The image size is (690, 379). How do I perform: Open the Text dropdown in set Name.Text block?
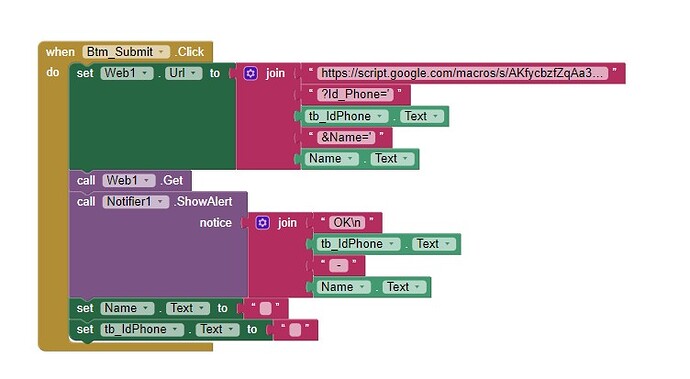tap(188, 308)
